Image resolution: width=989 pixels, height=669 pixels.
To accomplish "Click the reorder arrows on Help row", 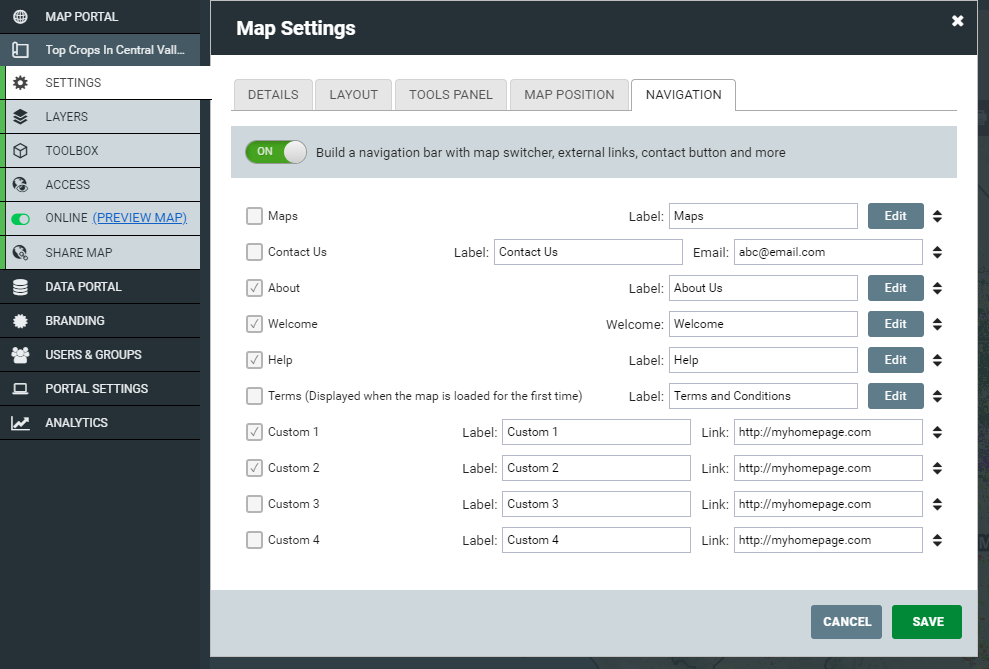I will [x=937, y=360].
